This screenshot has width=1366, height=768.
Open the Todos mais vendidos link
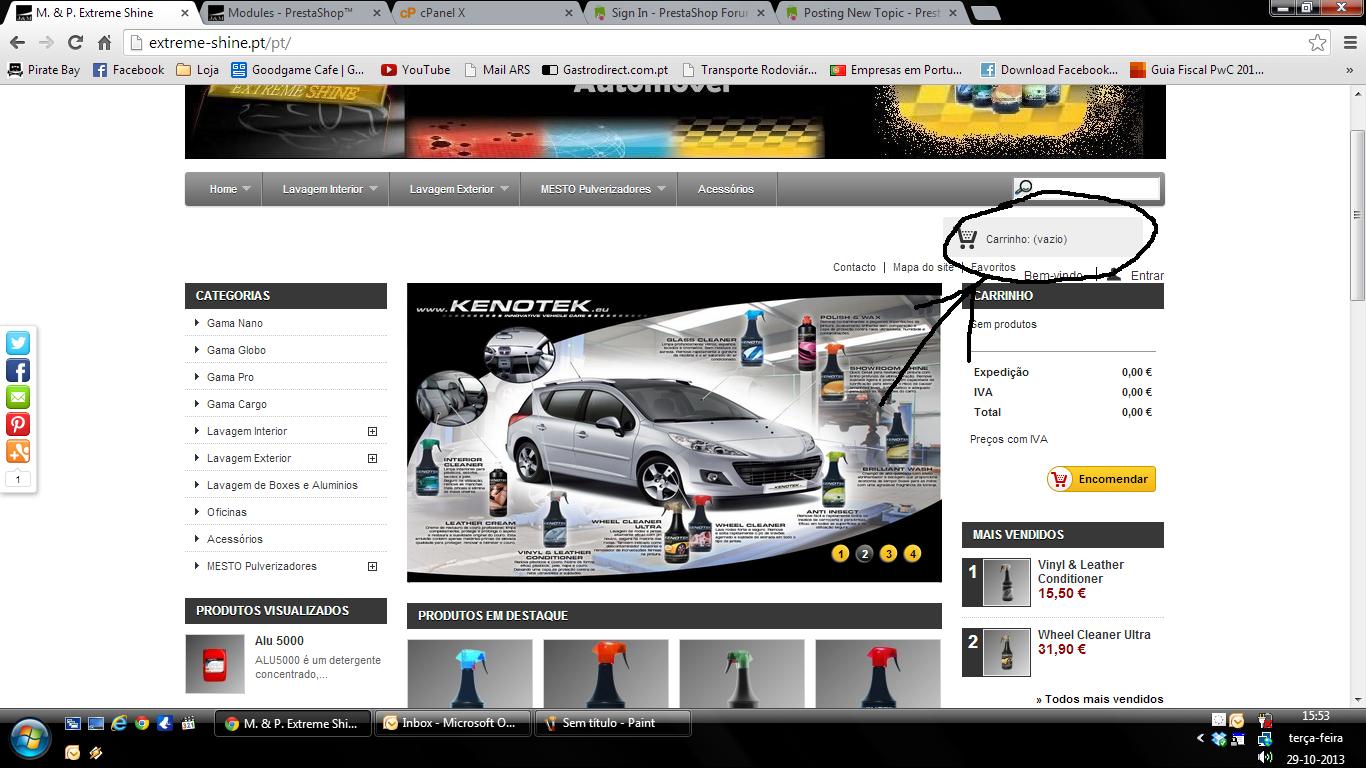pyautogui.click(x=1100, y=699)
